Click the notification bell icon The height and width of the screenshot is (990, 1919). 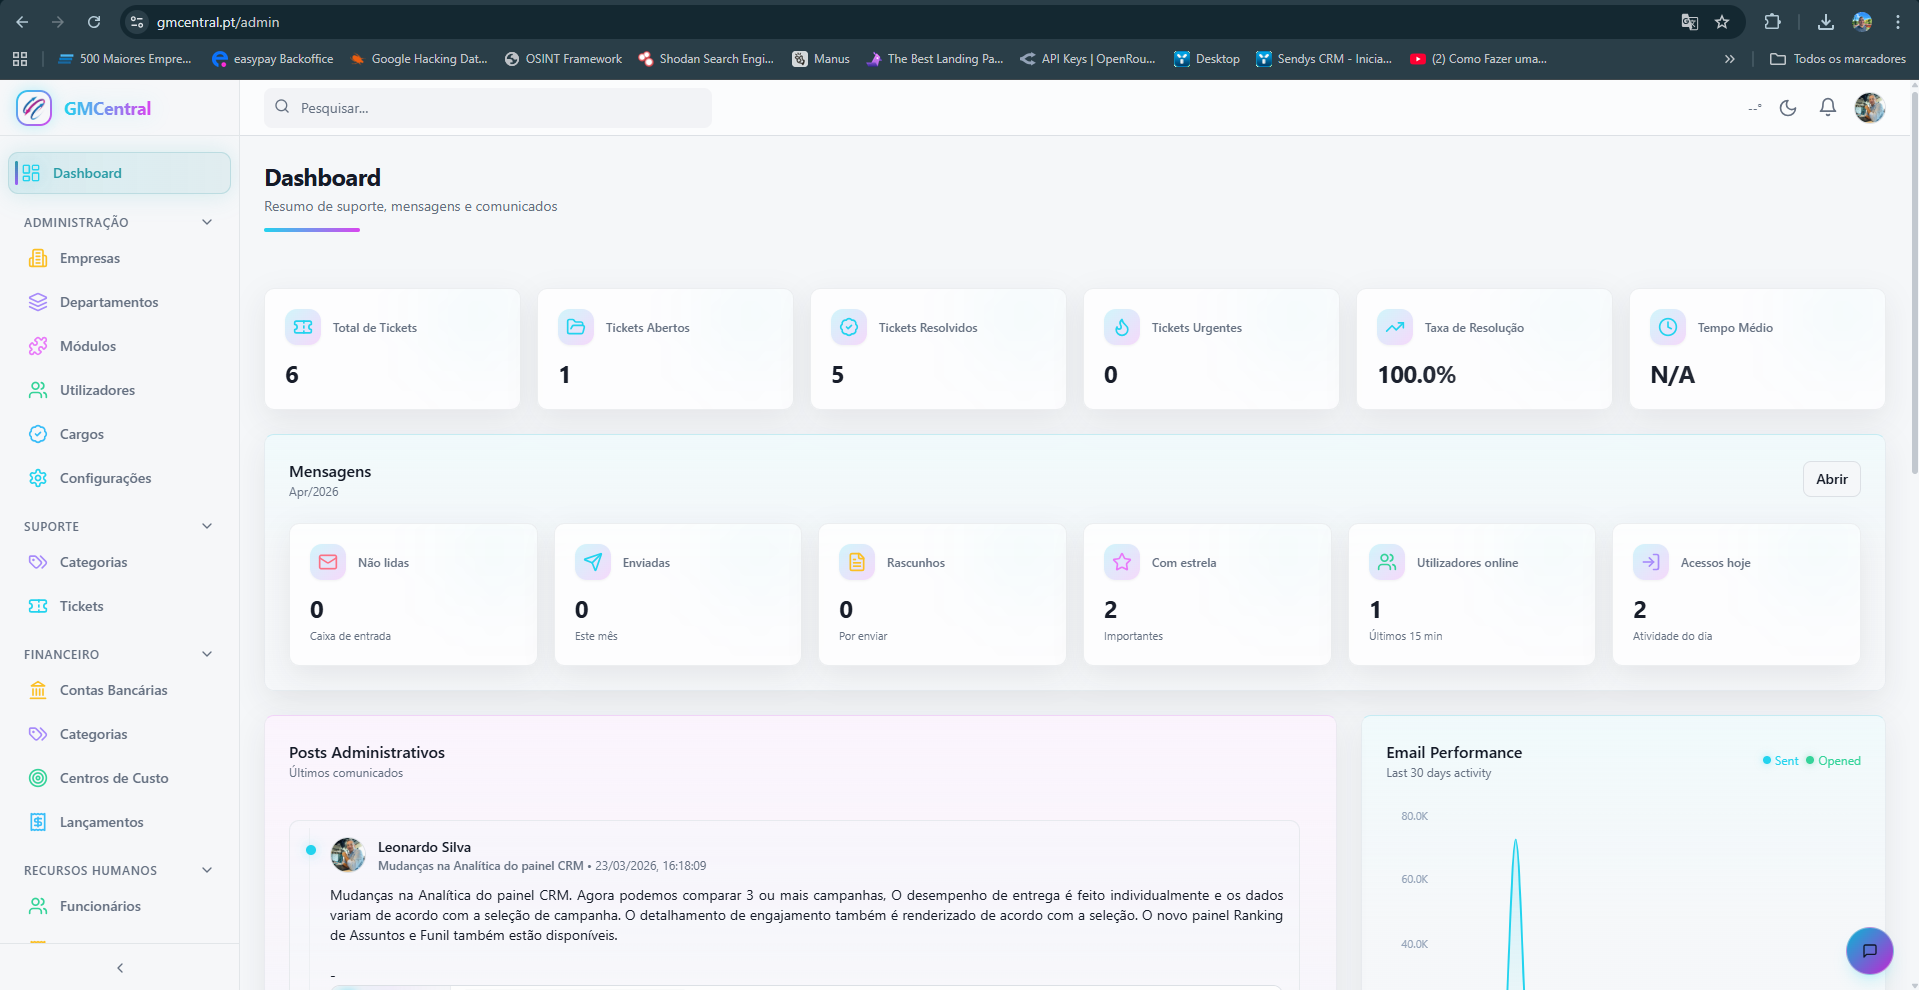[1827, 108]
